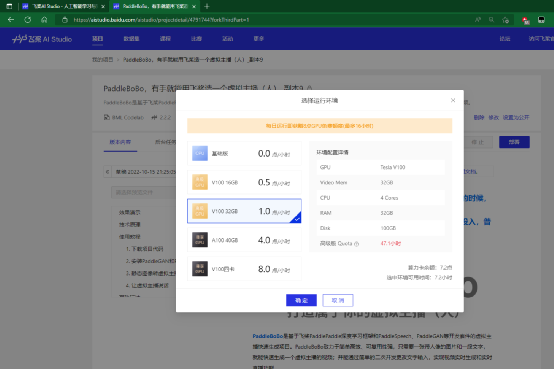
Task: Cancel the dialog with the 取消 button
Action: [x=338, y=300]
